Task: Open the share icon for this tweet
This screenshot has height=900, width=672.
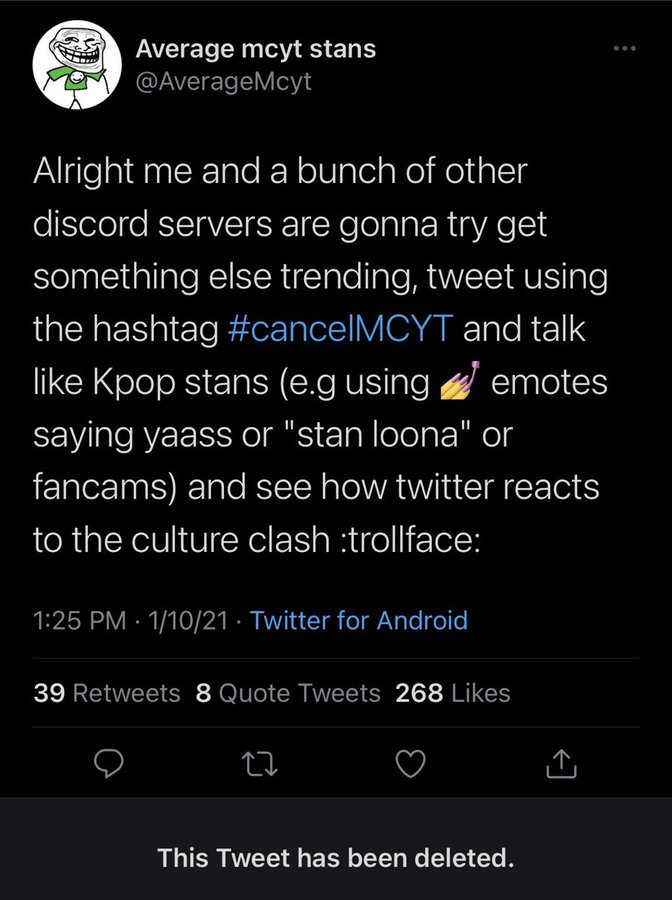Action: tap(563, 765)
